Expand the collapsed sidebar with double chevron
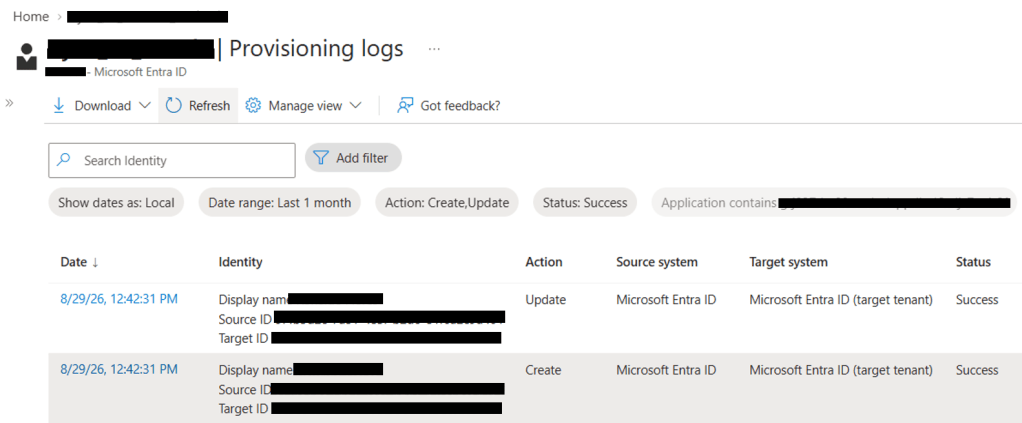 tap(9, 102)
